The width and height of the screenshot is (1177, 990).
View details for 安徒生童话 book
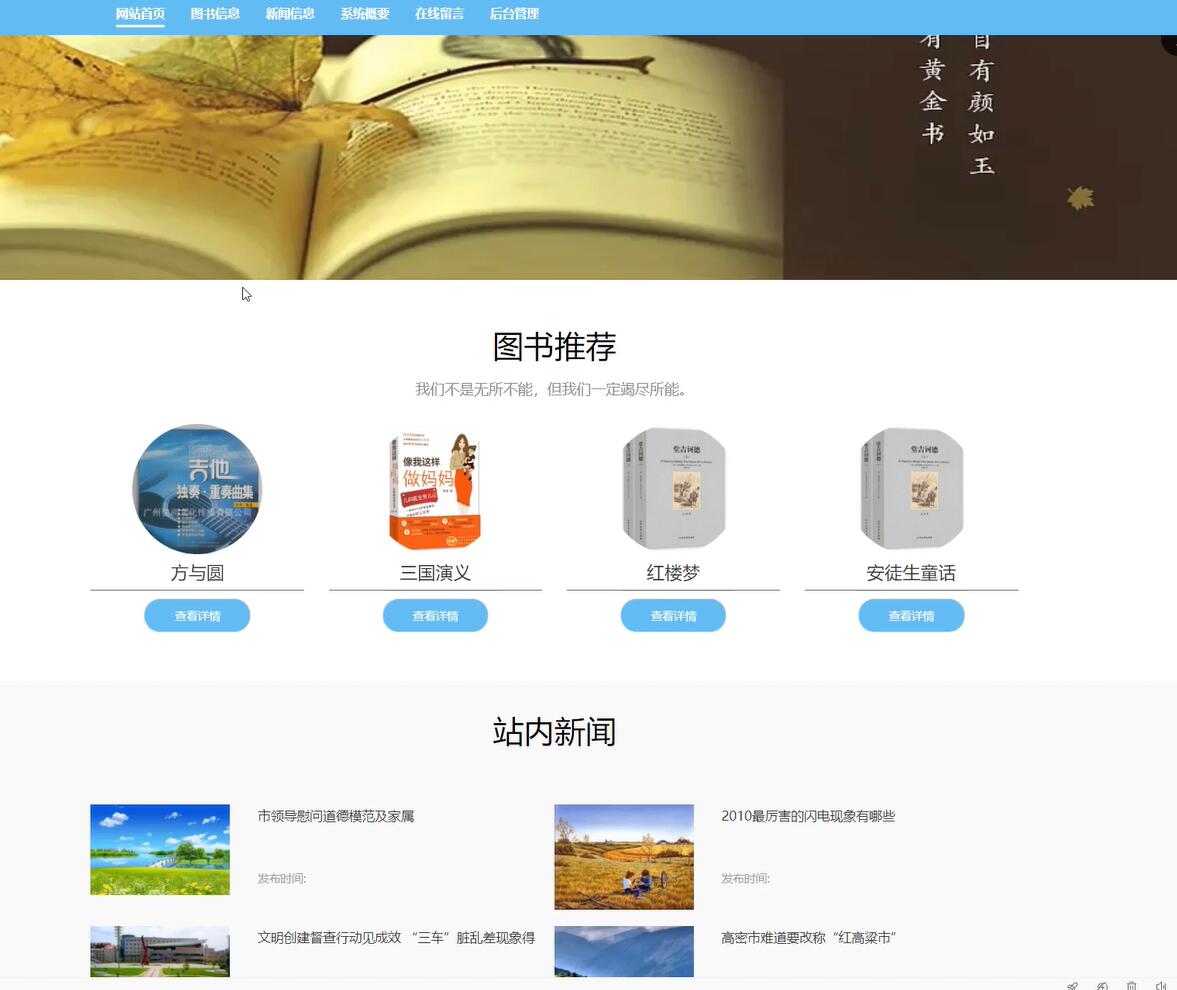(x=911, y=615)
